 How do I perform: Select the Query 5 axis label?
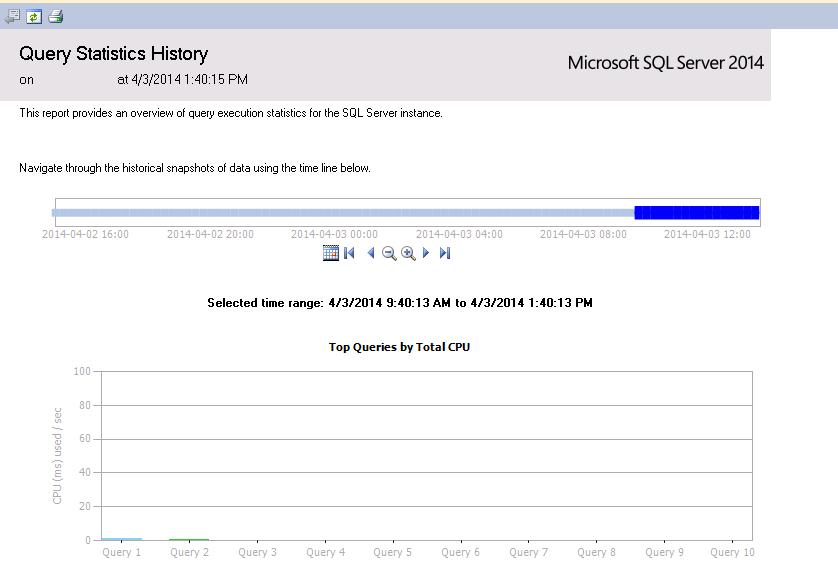[393, 552]
